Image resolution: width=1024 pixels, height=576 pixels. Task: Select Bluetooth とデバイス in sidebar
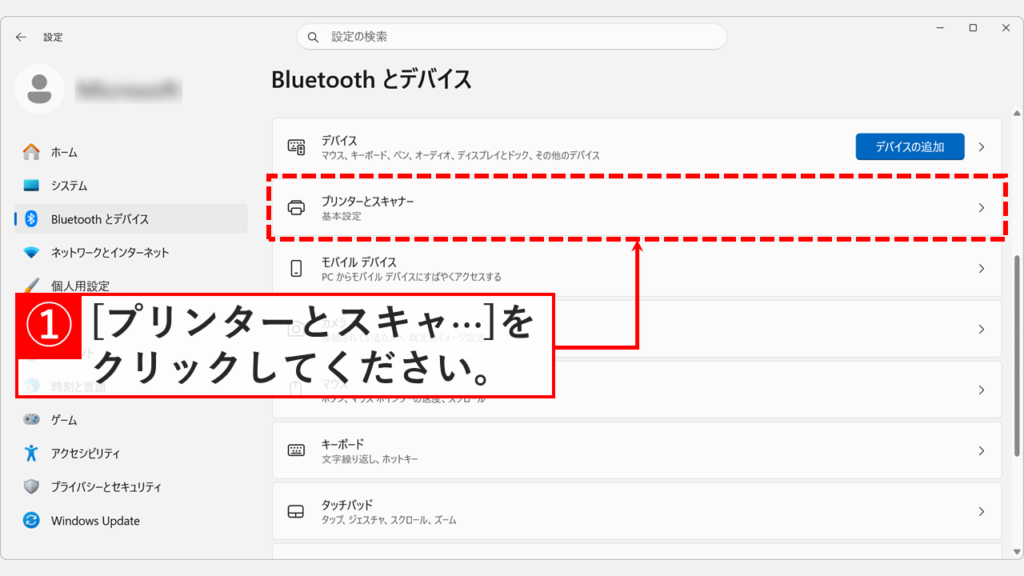click(x=131, y=219)
